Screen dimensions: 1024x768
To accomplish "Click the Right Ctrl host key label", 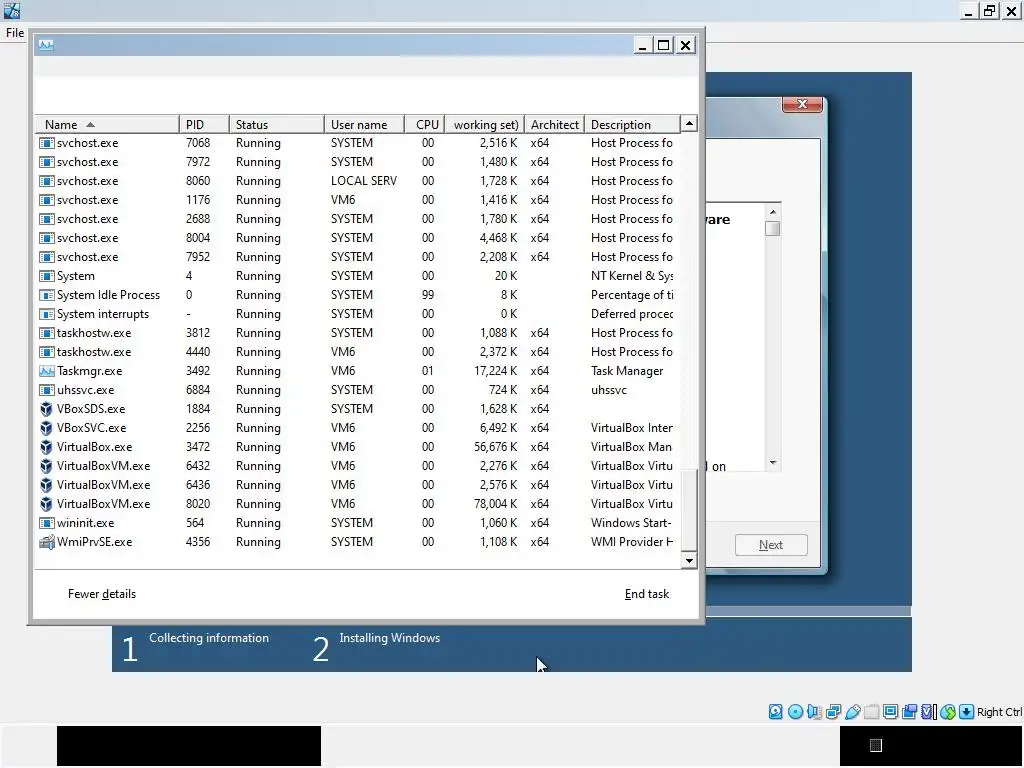I will click(x=999, y=712).
